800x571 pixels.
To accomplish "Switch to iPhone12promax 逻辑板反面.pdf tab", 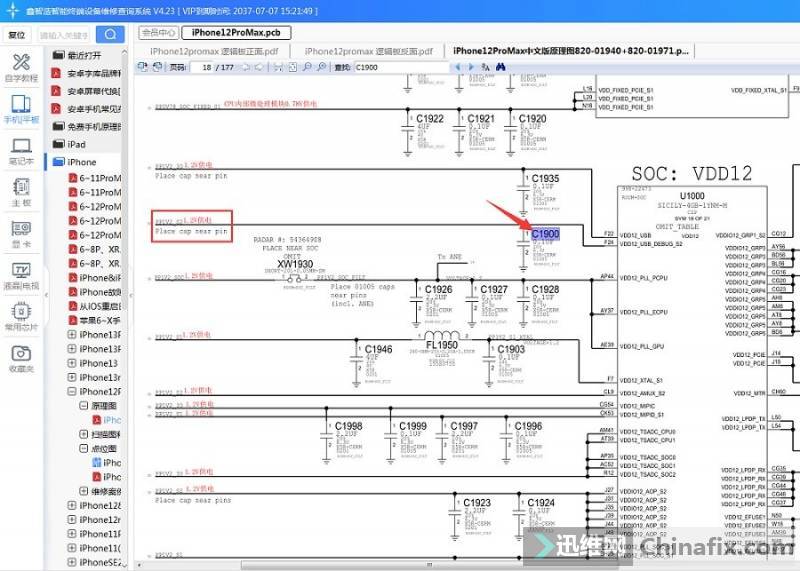I will (369, 51).
